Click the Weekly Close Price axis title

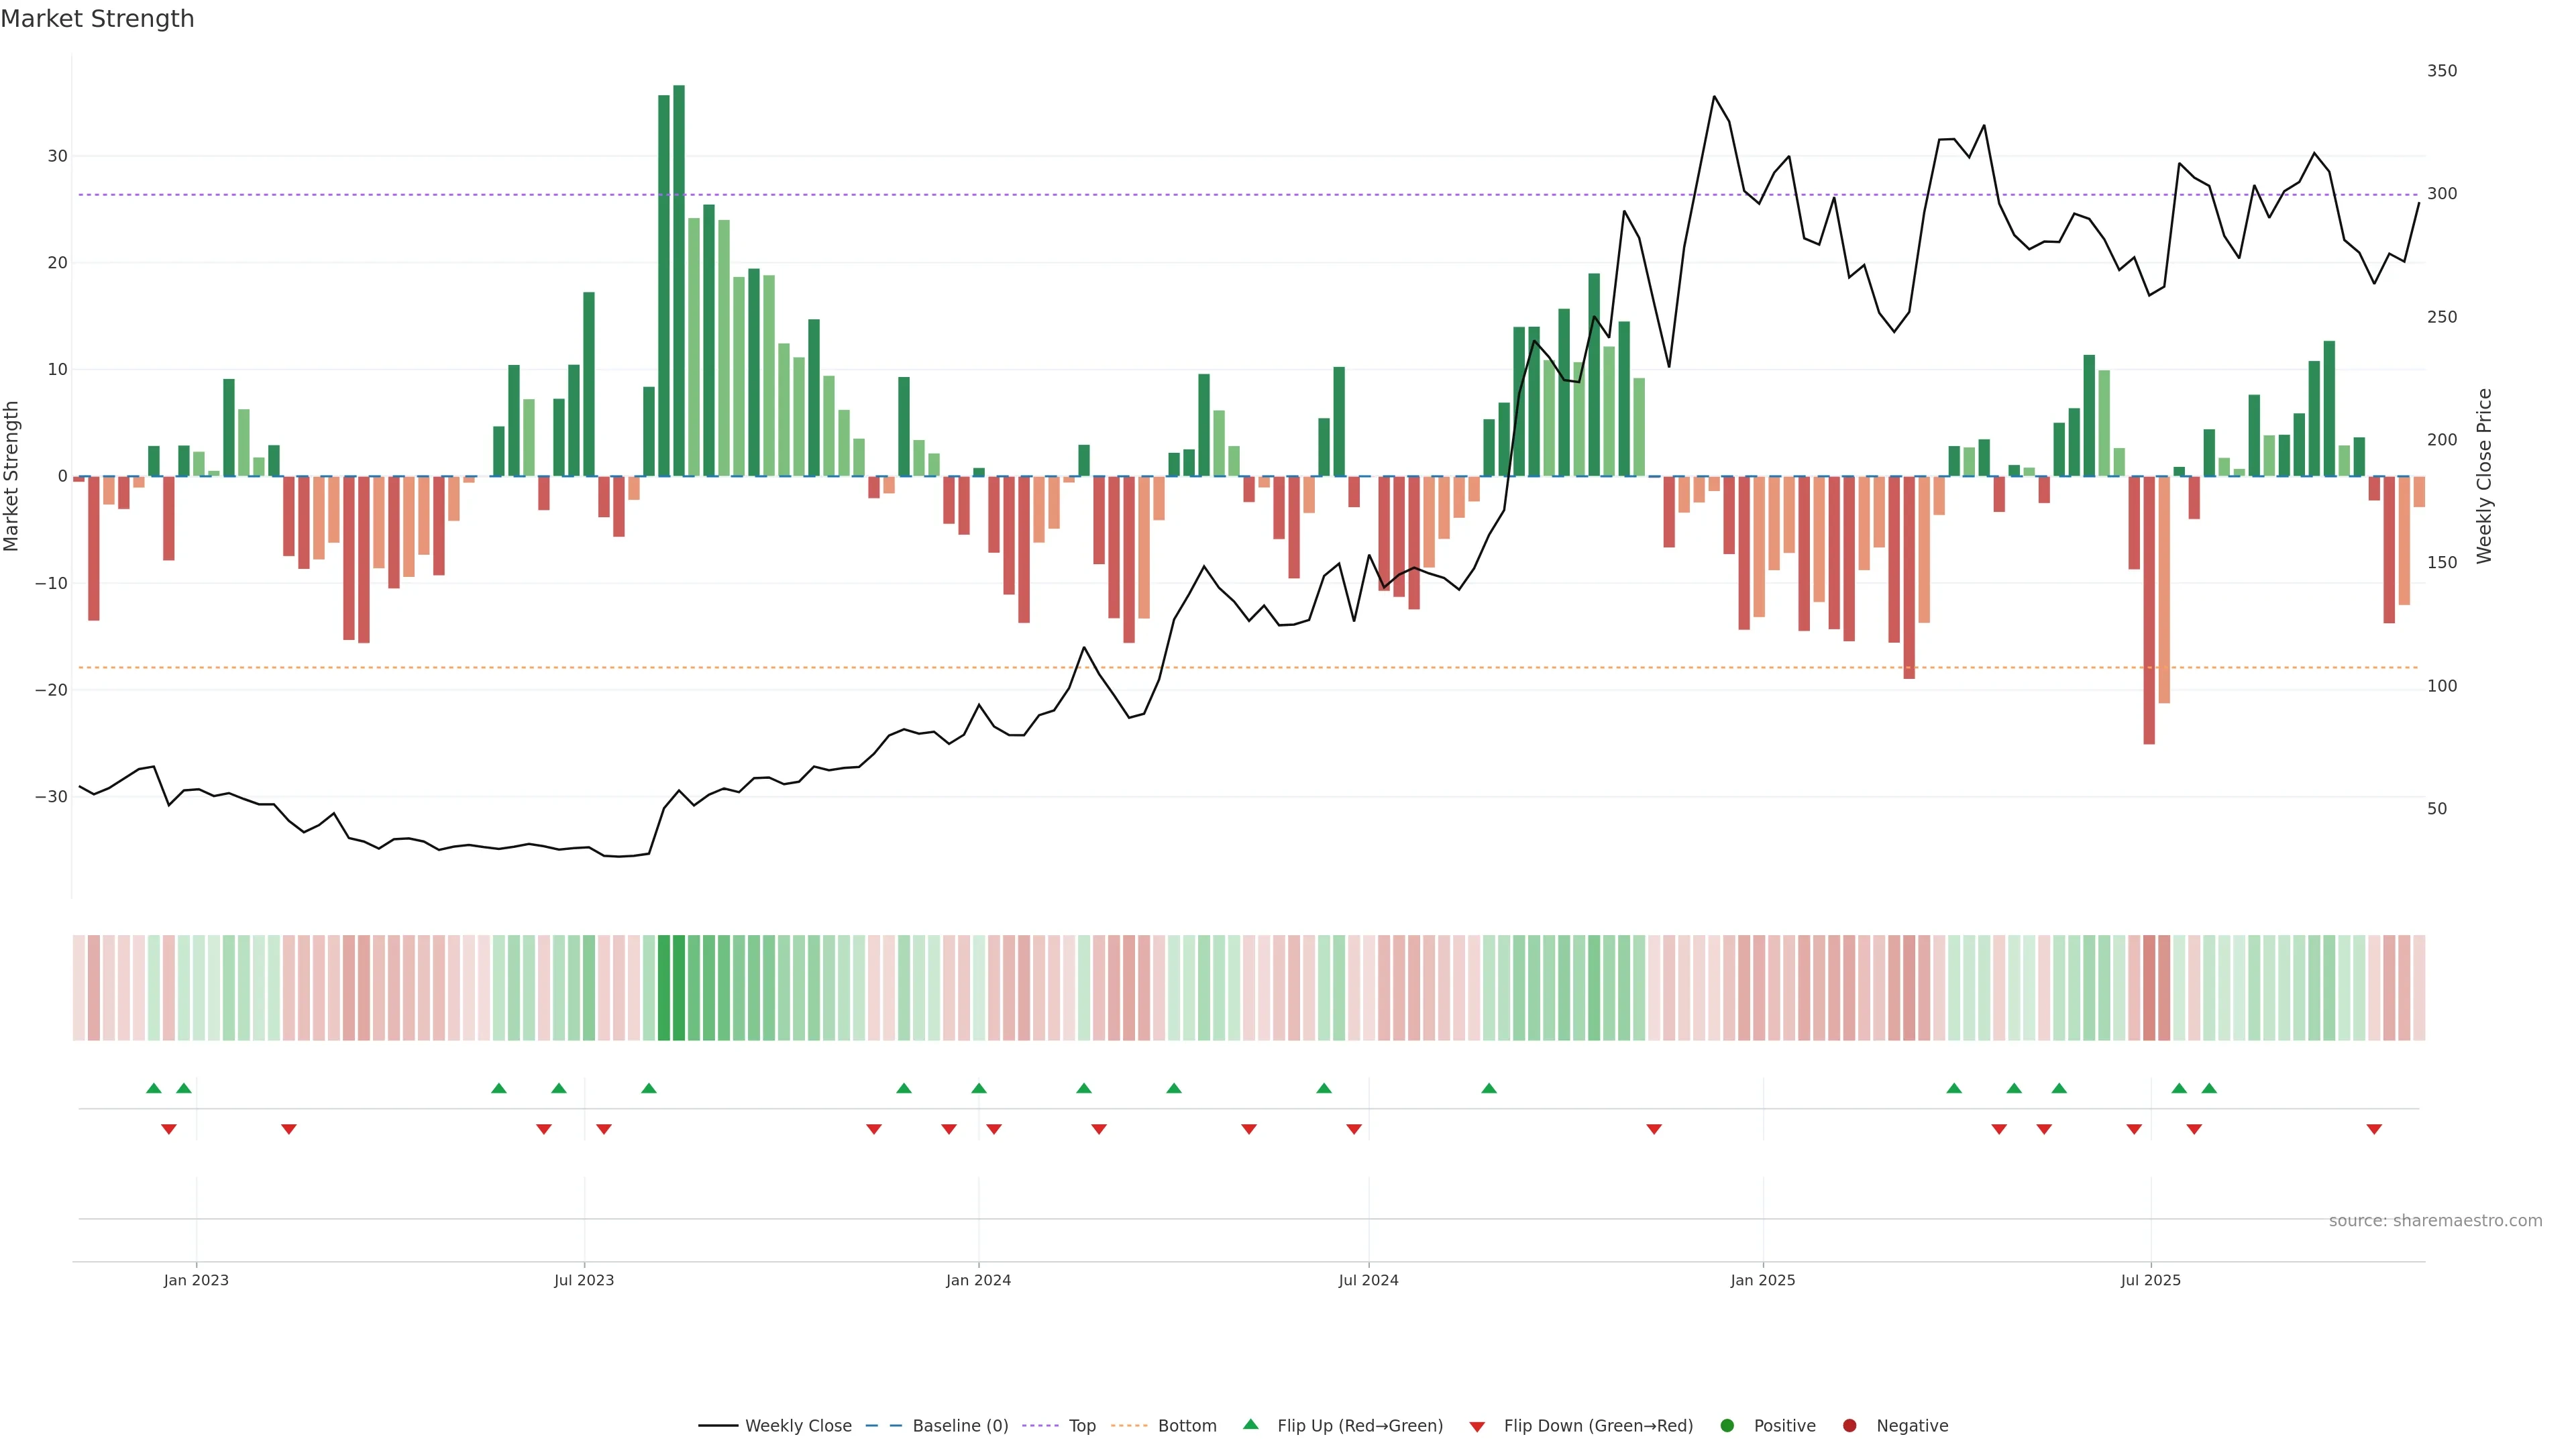[x=2484, y=476]
